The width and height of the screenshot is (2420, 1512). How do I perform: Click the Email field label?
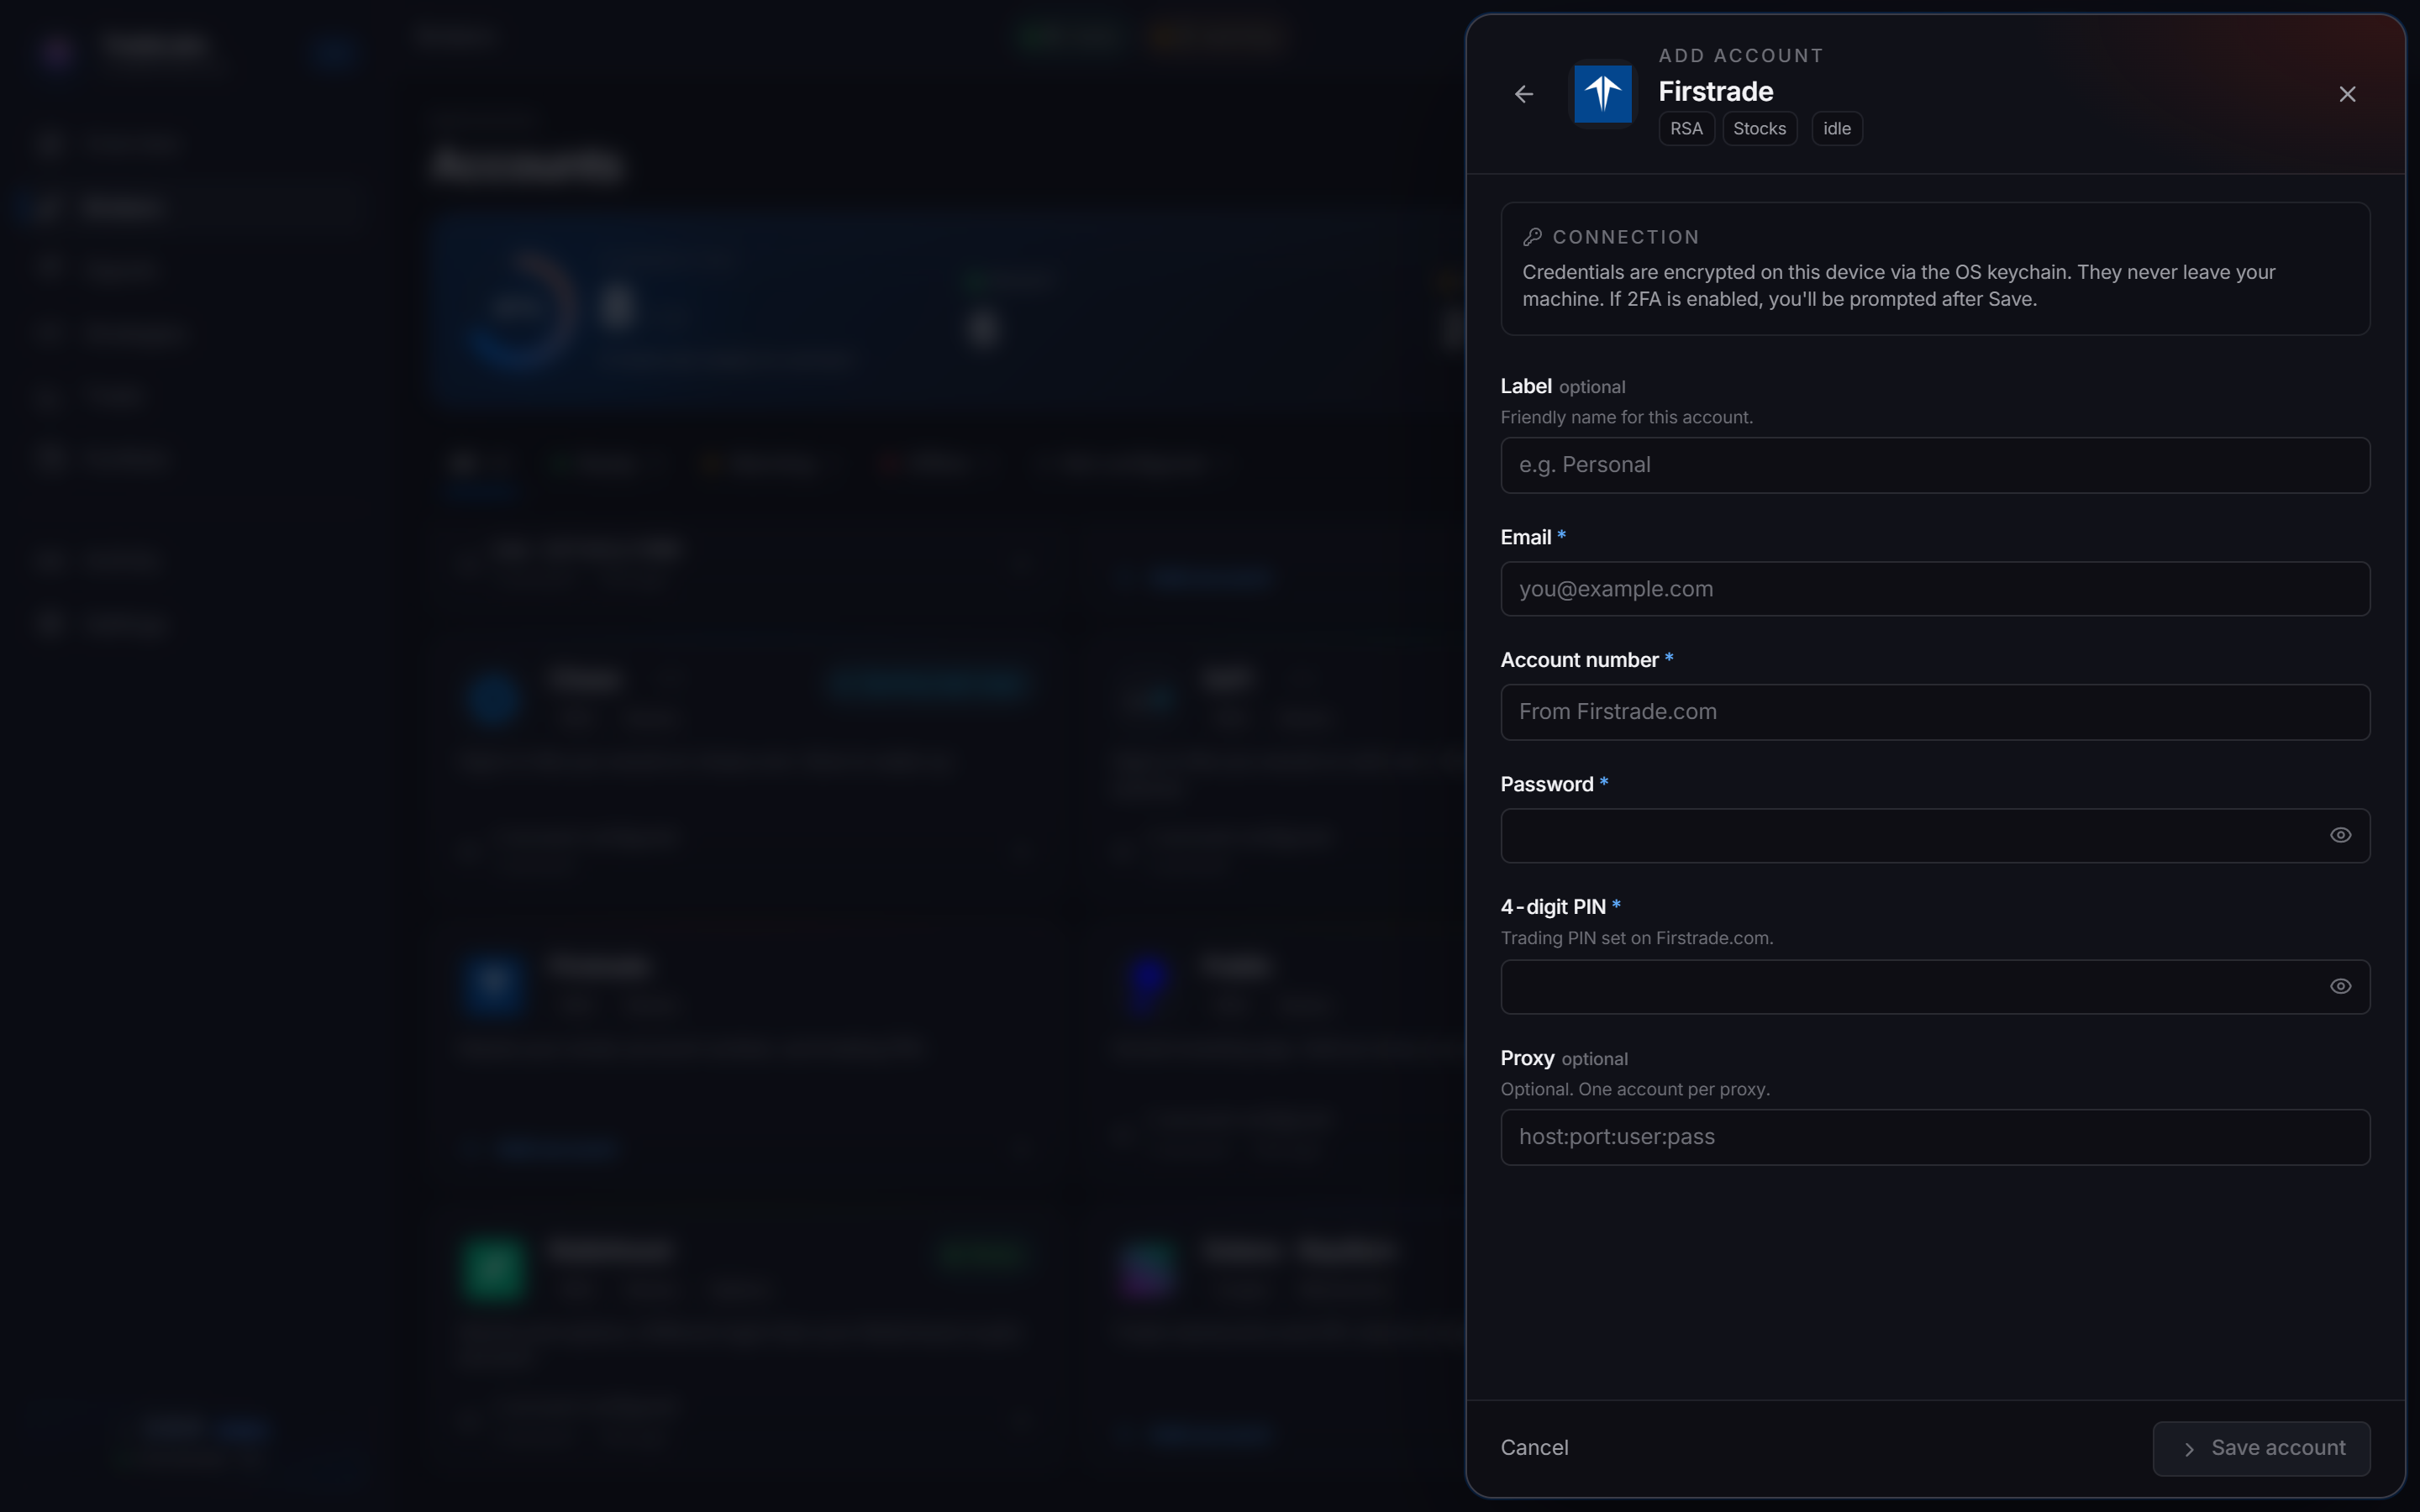tap(1526, 538)
